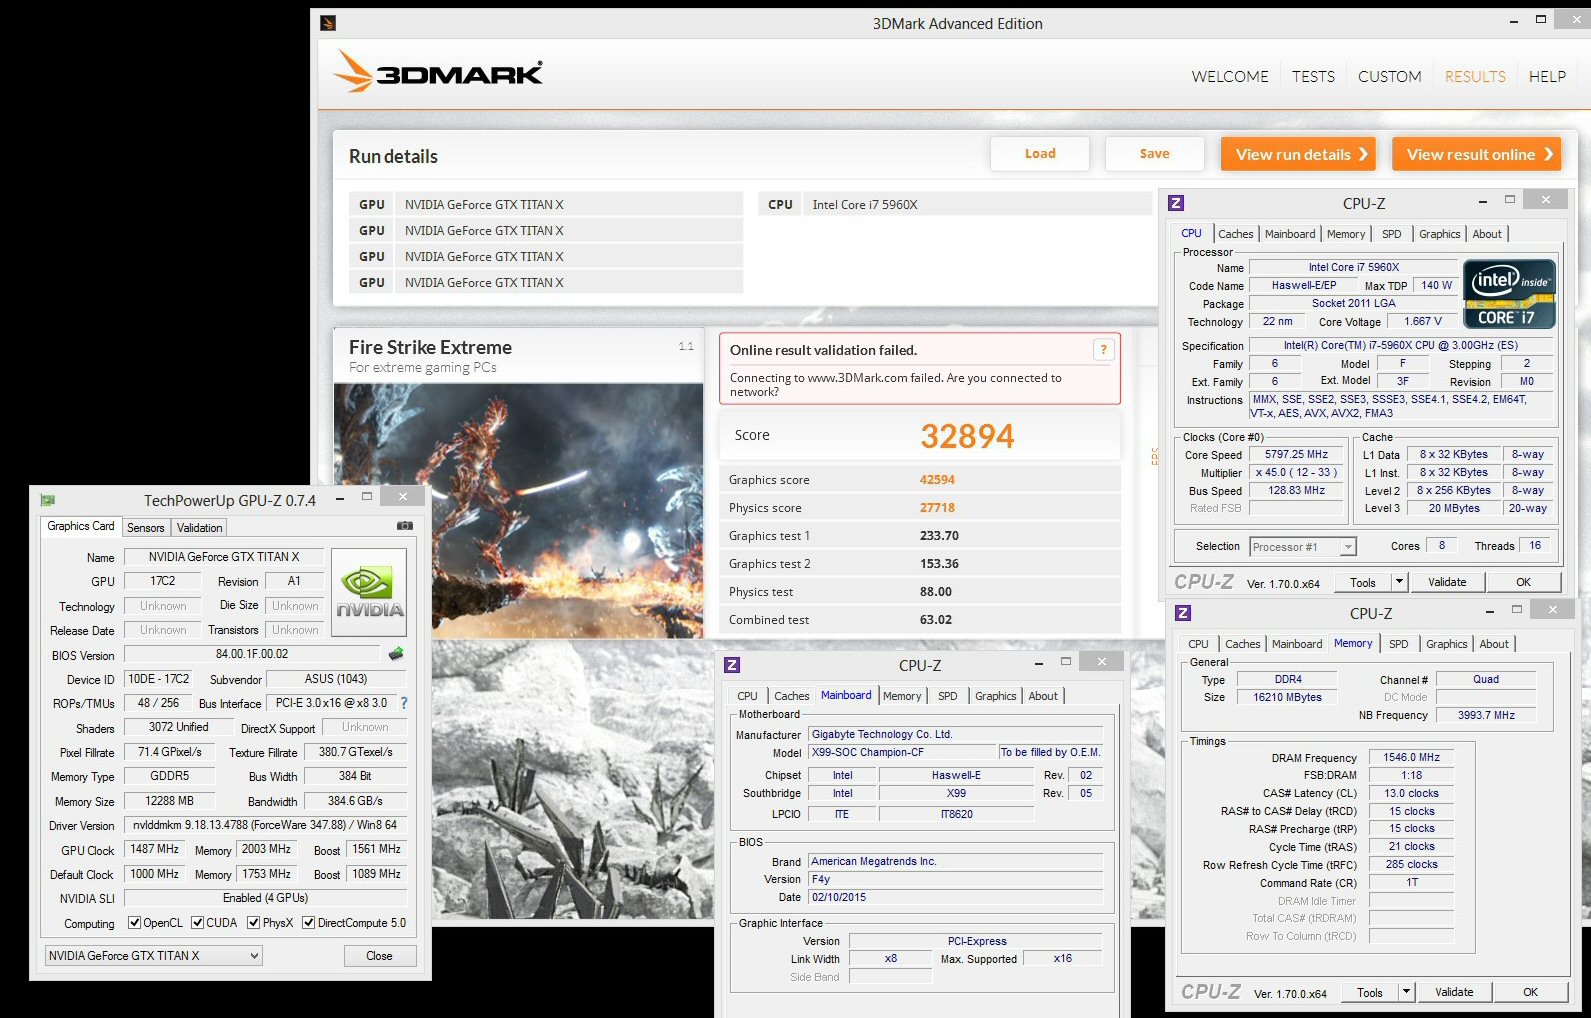Click the Physics score value 27718
The height and width of the screenshot is (1018, 1591).
937,508
